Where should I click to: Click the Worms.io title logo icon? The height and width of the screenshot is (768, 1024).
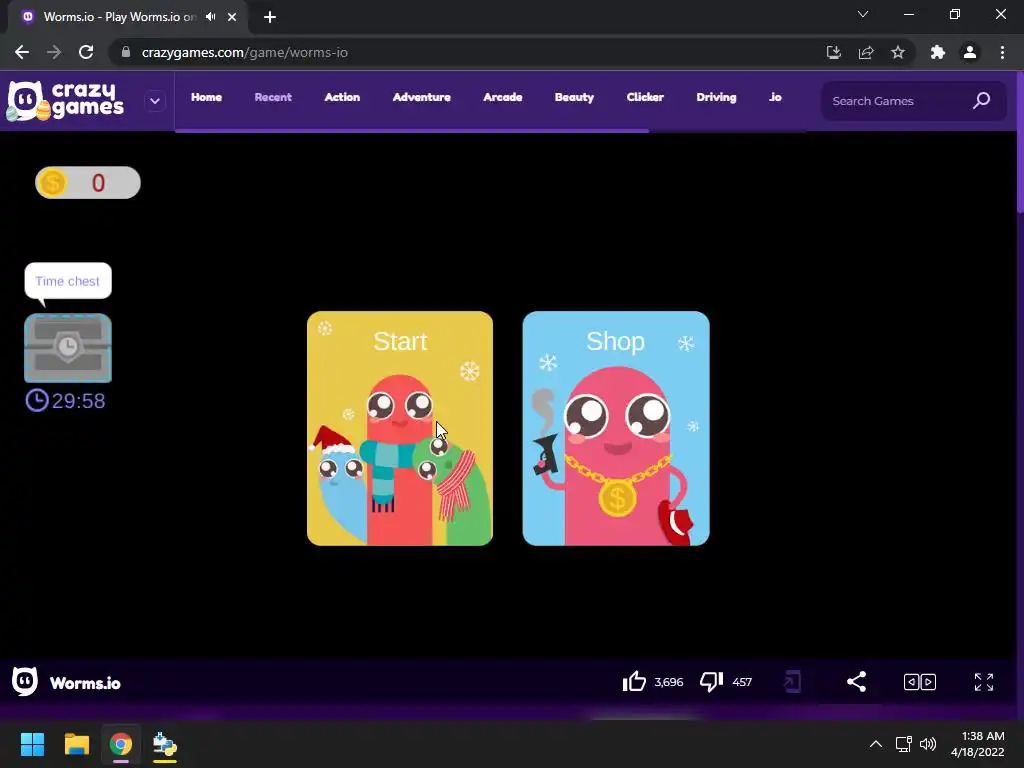point(25,682)
